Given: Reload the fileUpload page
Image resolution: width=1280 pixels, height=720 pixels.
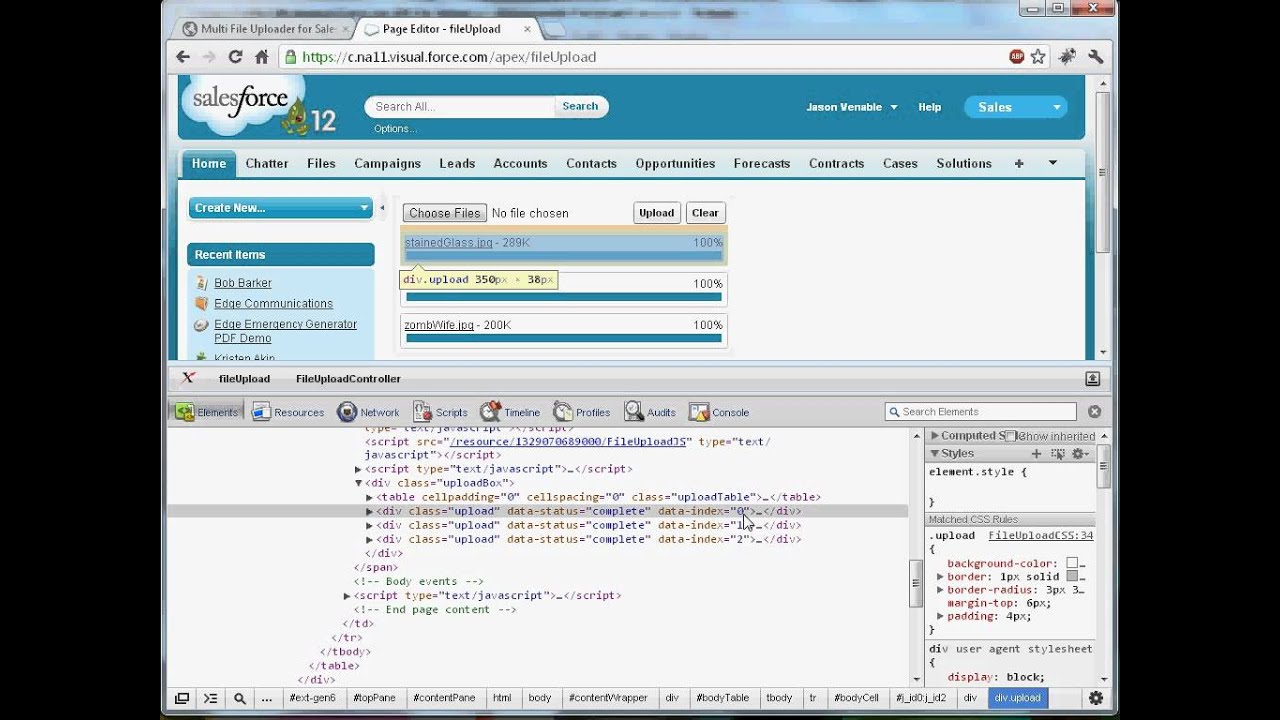Looking at the screenshot, I should (x=235, y=57).
